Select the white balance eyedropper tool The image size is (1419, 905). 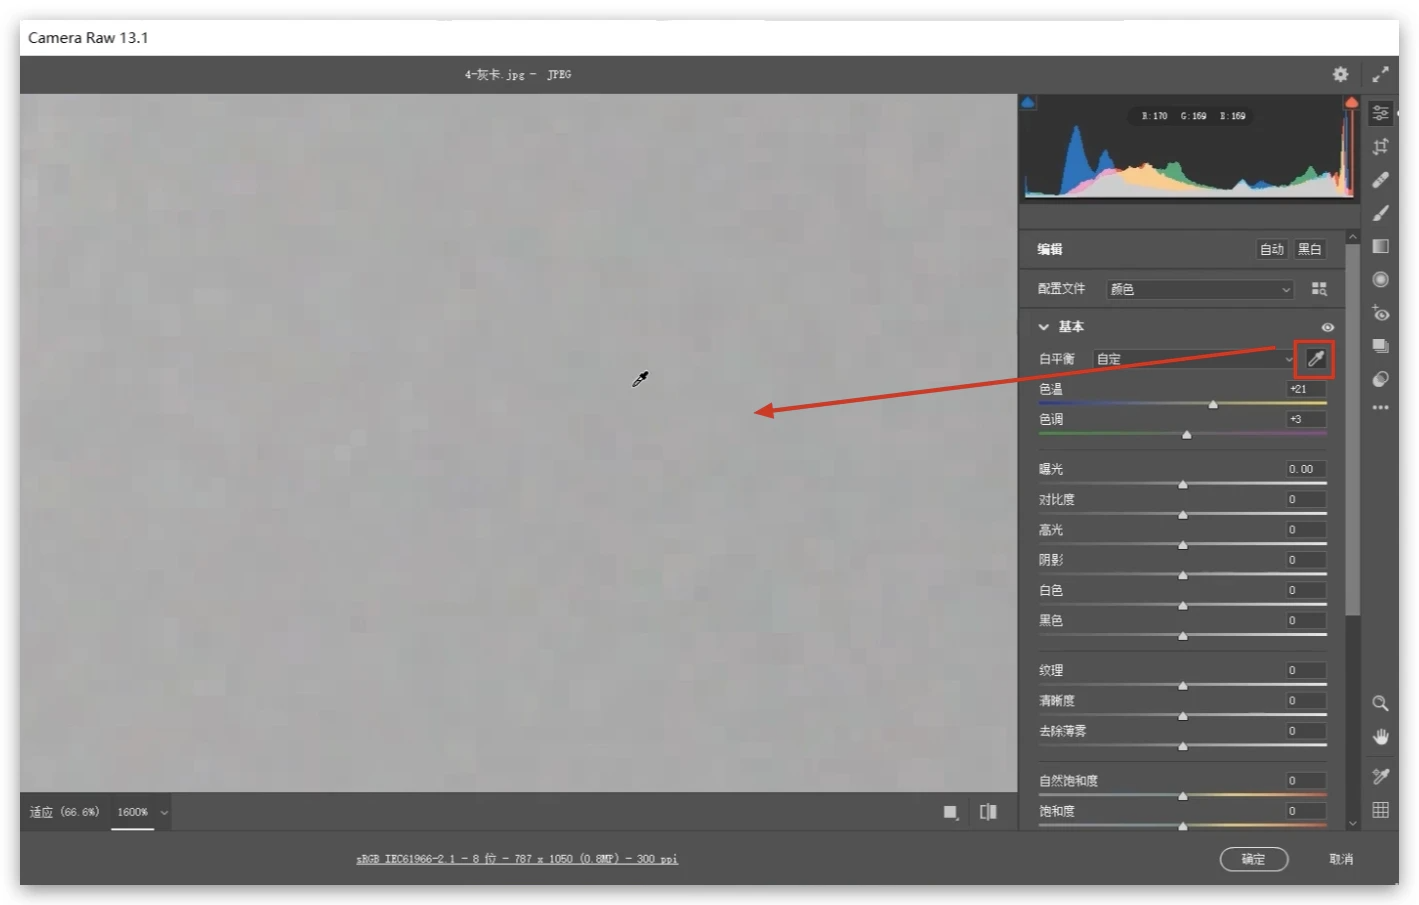[1315, 359]
